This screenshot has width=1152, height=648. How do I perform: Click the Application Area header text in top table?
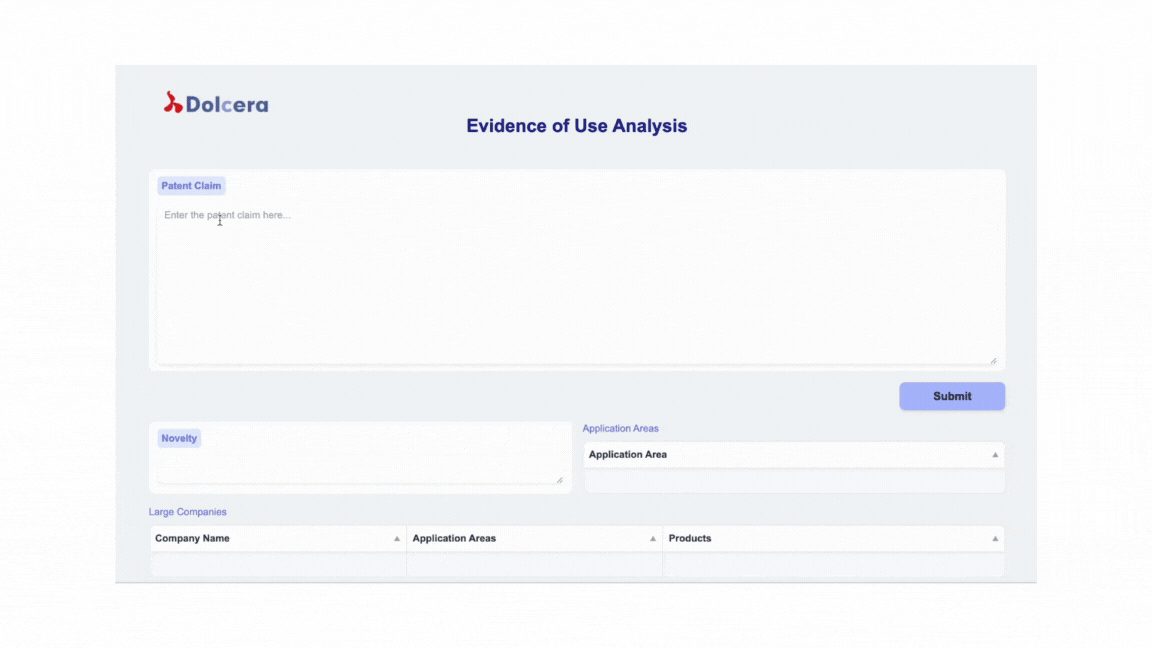(x=628, y=454)
